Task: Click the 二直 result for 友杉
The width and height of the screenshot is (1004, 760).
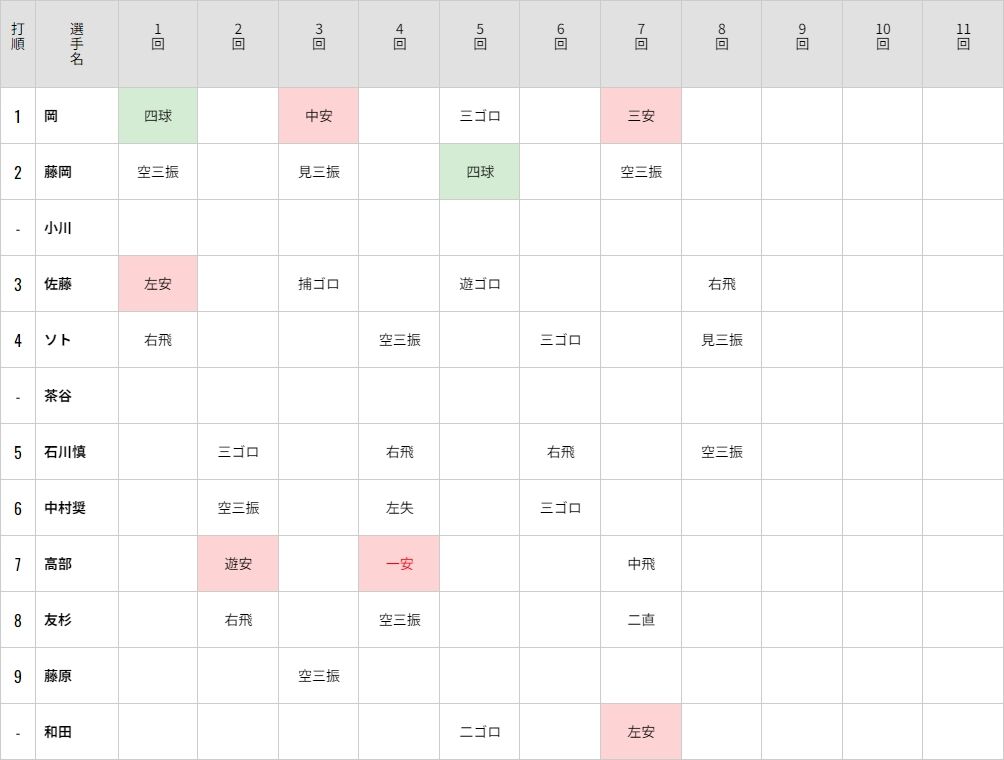Action: click(x=641, y=620)
